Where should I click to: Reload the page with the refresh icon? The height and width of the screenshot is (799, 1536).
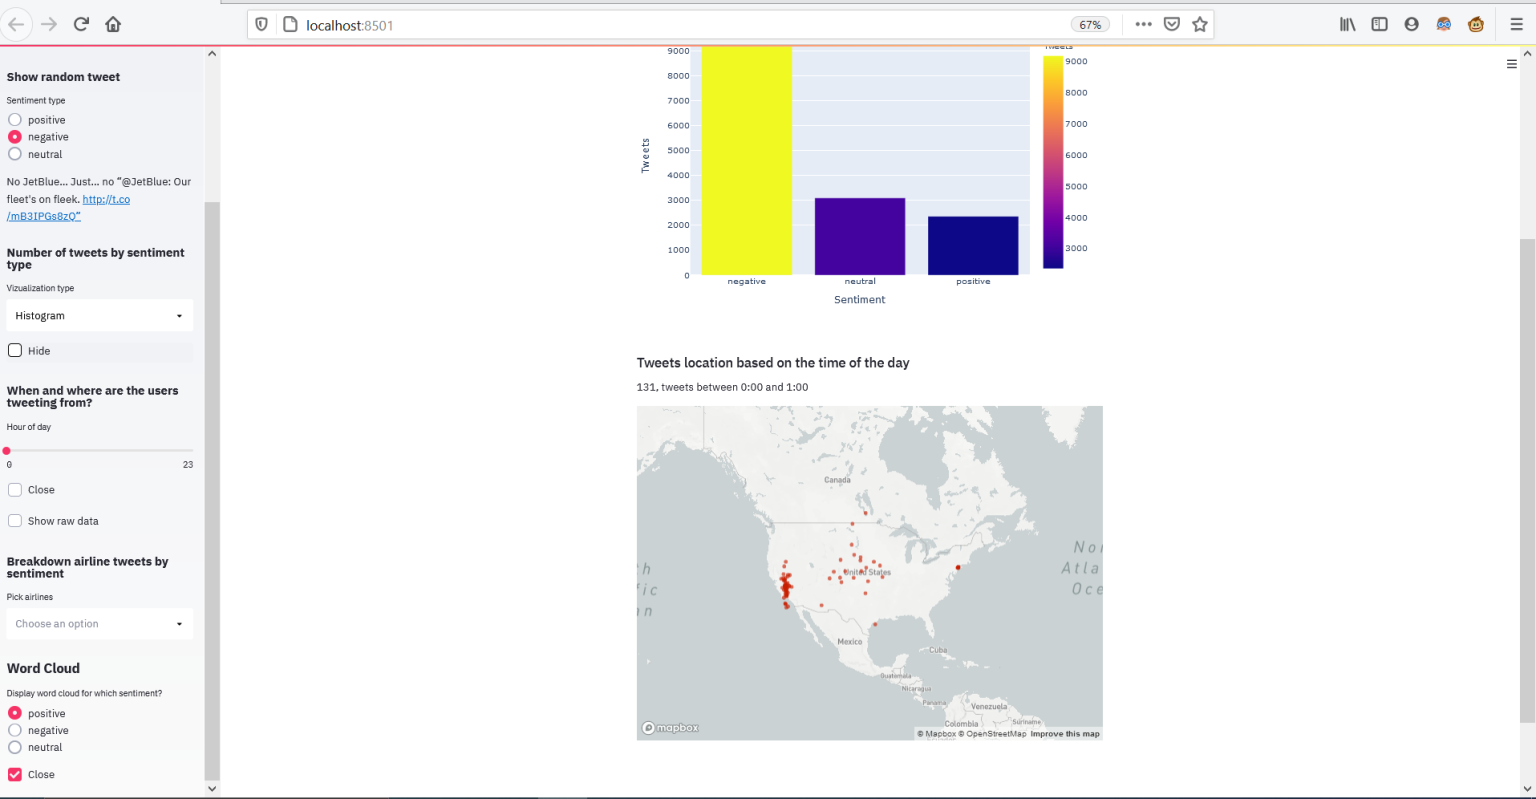pos(81,24)
